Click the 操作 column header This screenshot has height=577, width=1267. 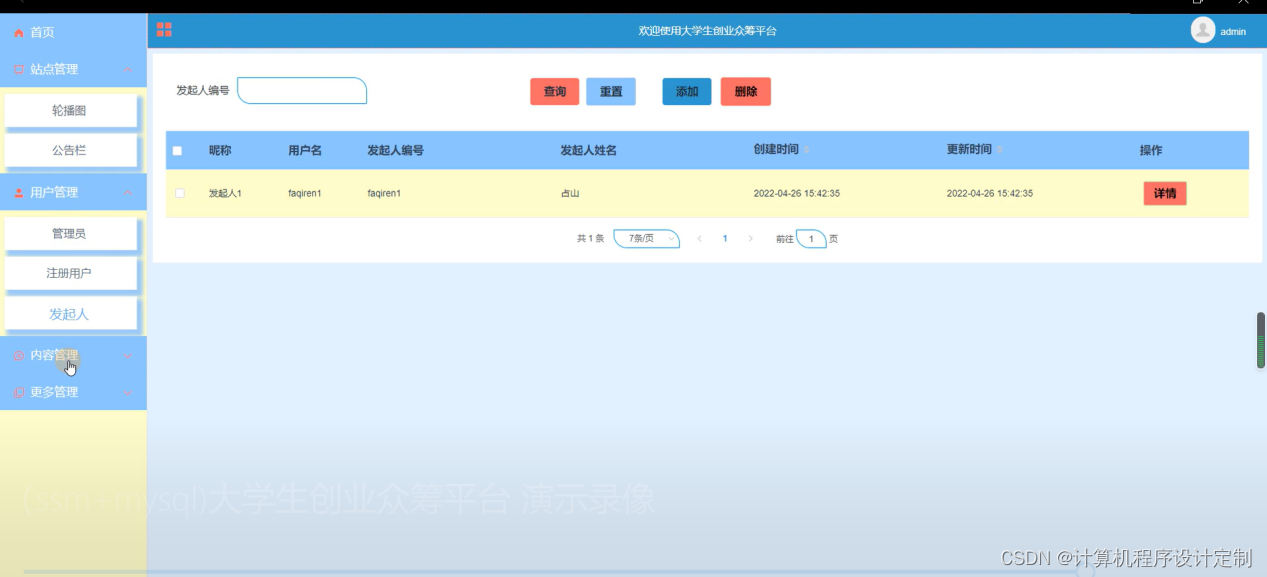[x=1151, y=151]
